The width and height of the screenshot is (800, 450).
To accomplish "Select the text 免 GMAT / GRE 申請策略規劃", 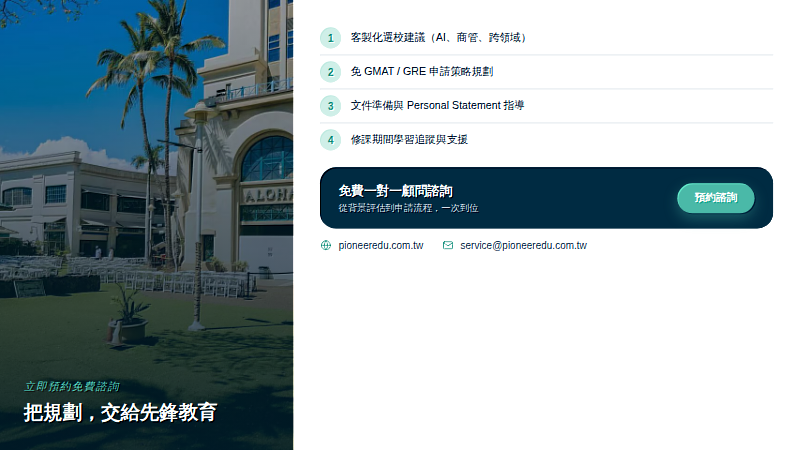I will click(x=421, y=71).
